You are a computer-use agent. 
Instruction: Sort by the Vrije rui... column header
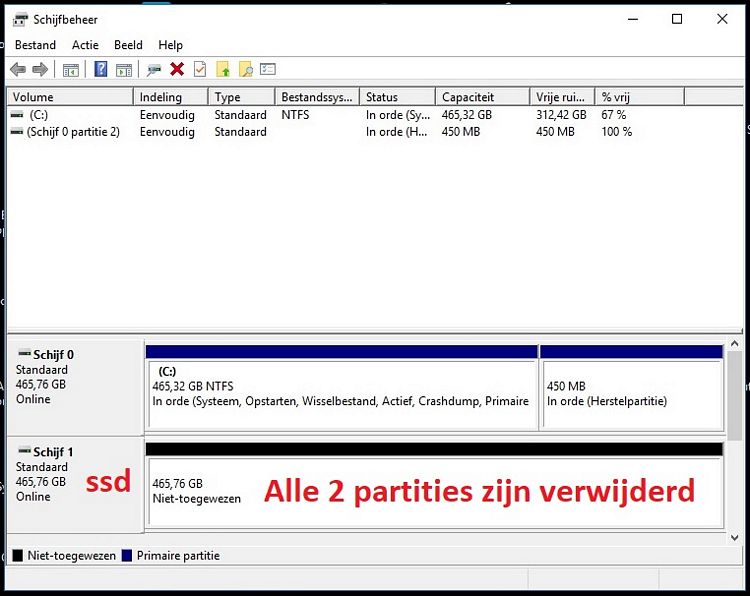[562, 97]
